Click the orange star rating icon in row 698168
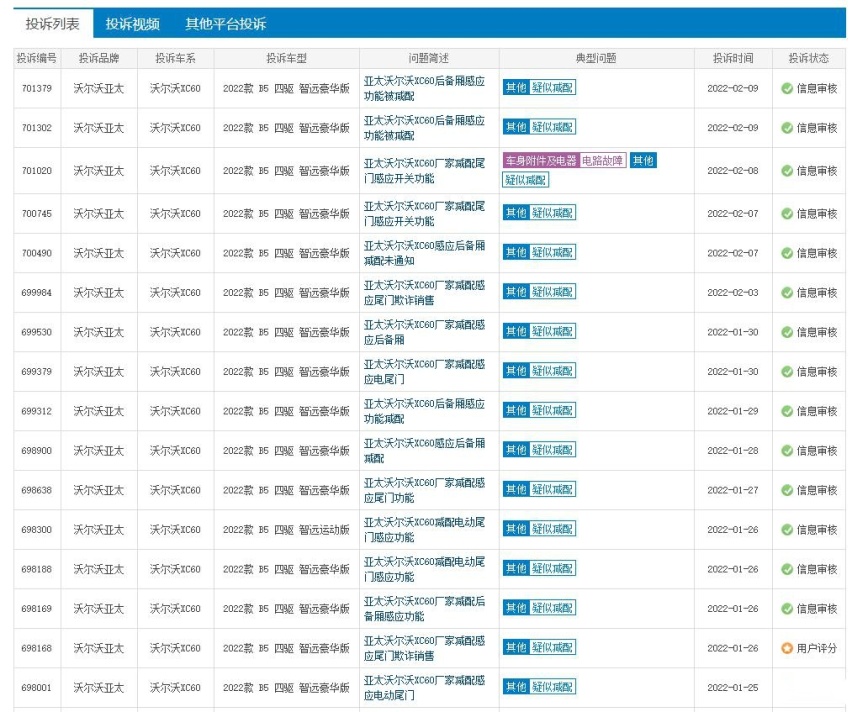The image size is (852, 712). (787, 648)
